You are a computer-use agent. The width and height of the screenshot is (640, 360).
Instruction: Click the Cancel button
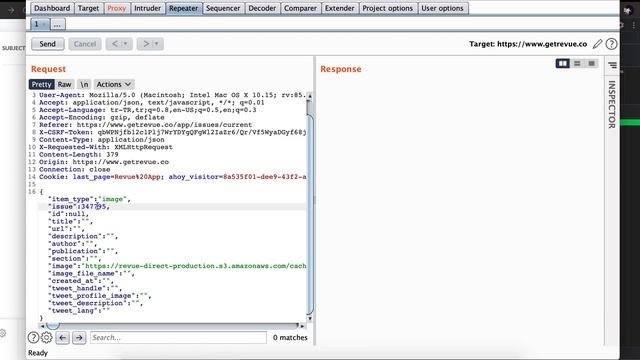pyautogui.click(x=85, y=44)
